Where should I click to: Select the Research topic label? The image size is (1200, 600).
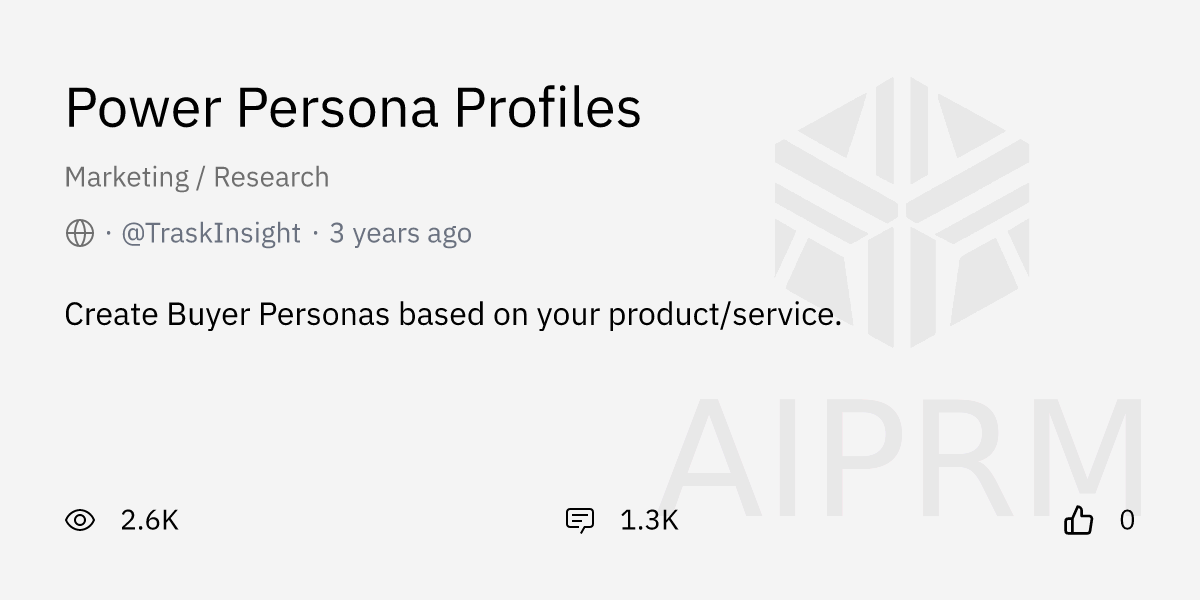coord(271,177)
